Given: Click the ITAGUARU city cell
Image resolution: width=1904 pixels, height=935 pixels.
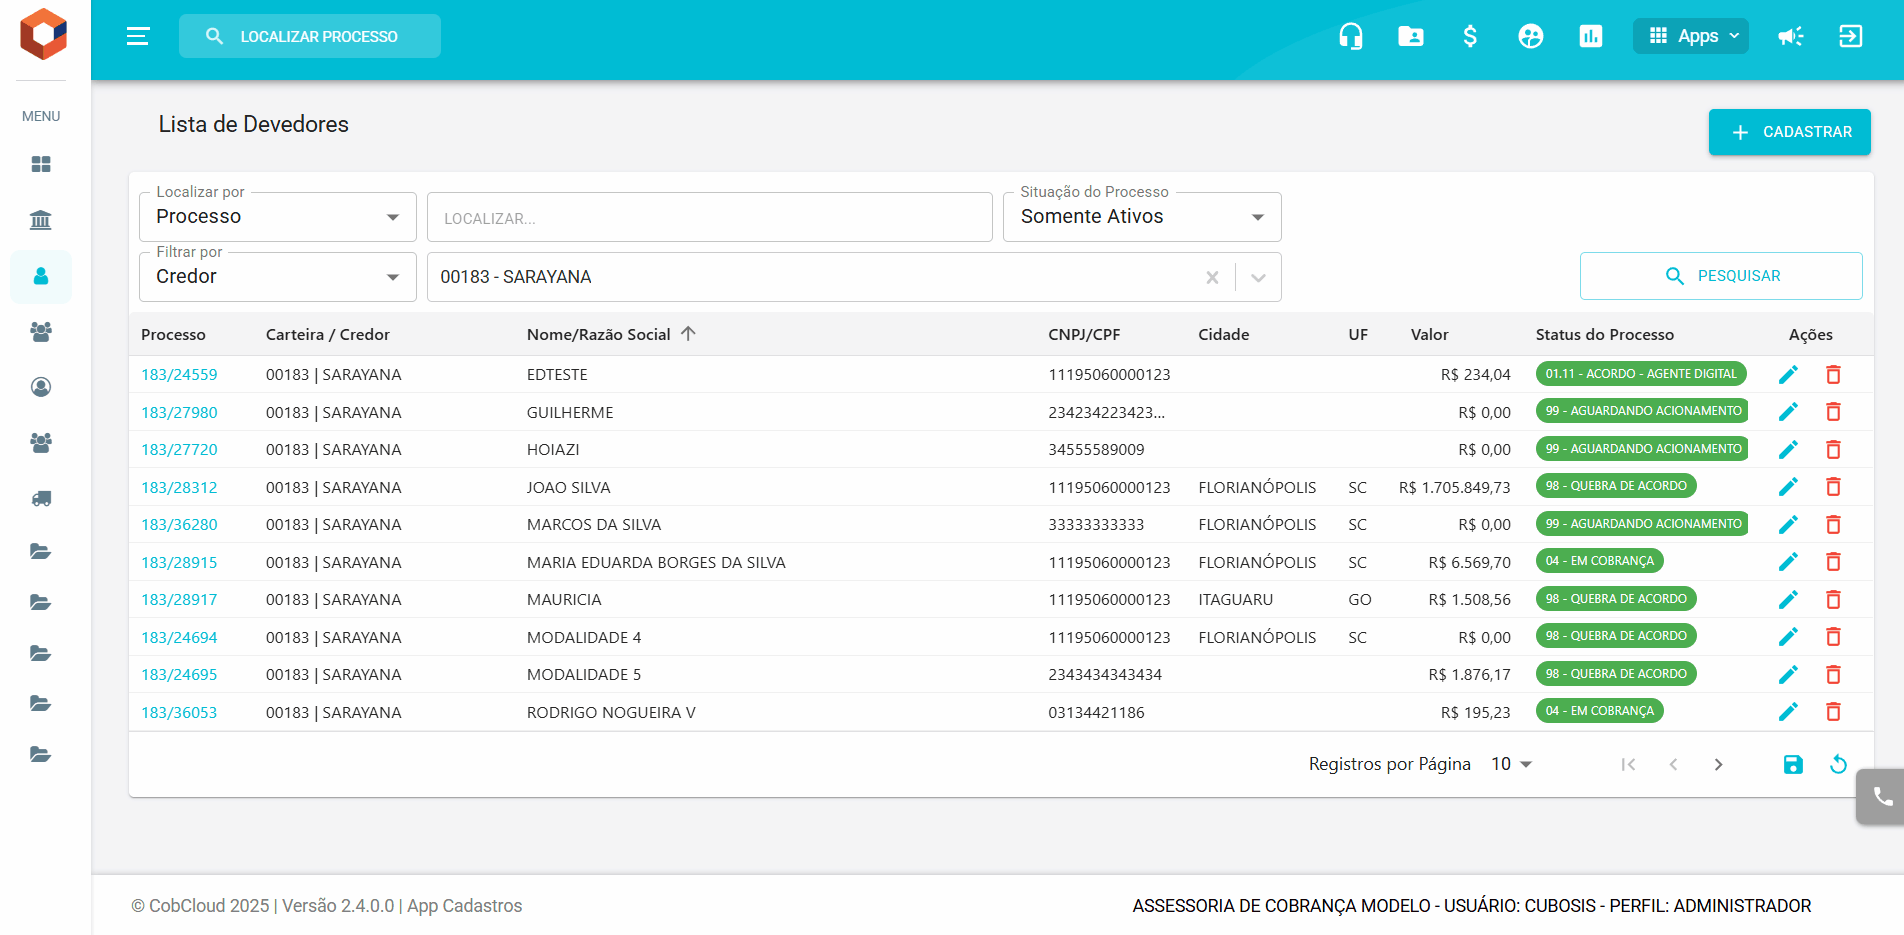Looking at the screenshot, I should [1235, 599].
